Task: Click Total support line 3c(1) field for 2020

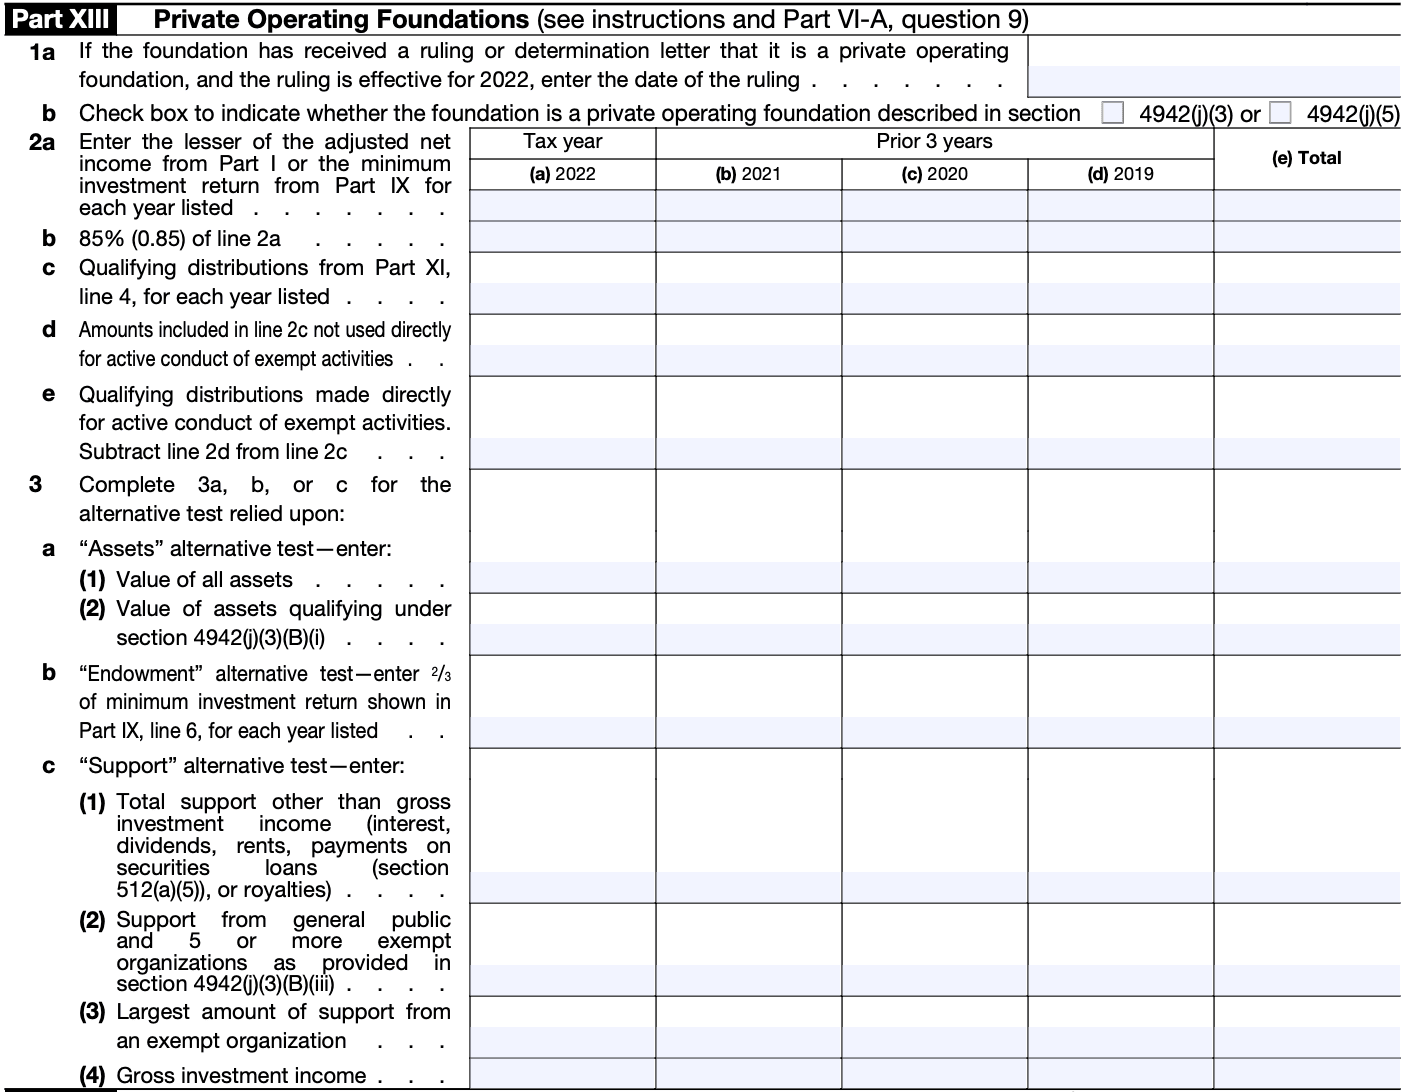Action: pos(934,887)
